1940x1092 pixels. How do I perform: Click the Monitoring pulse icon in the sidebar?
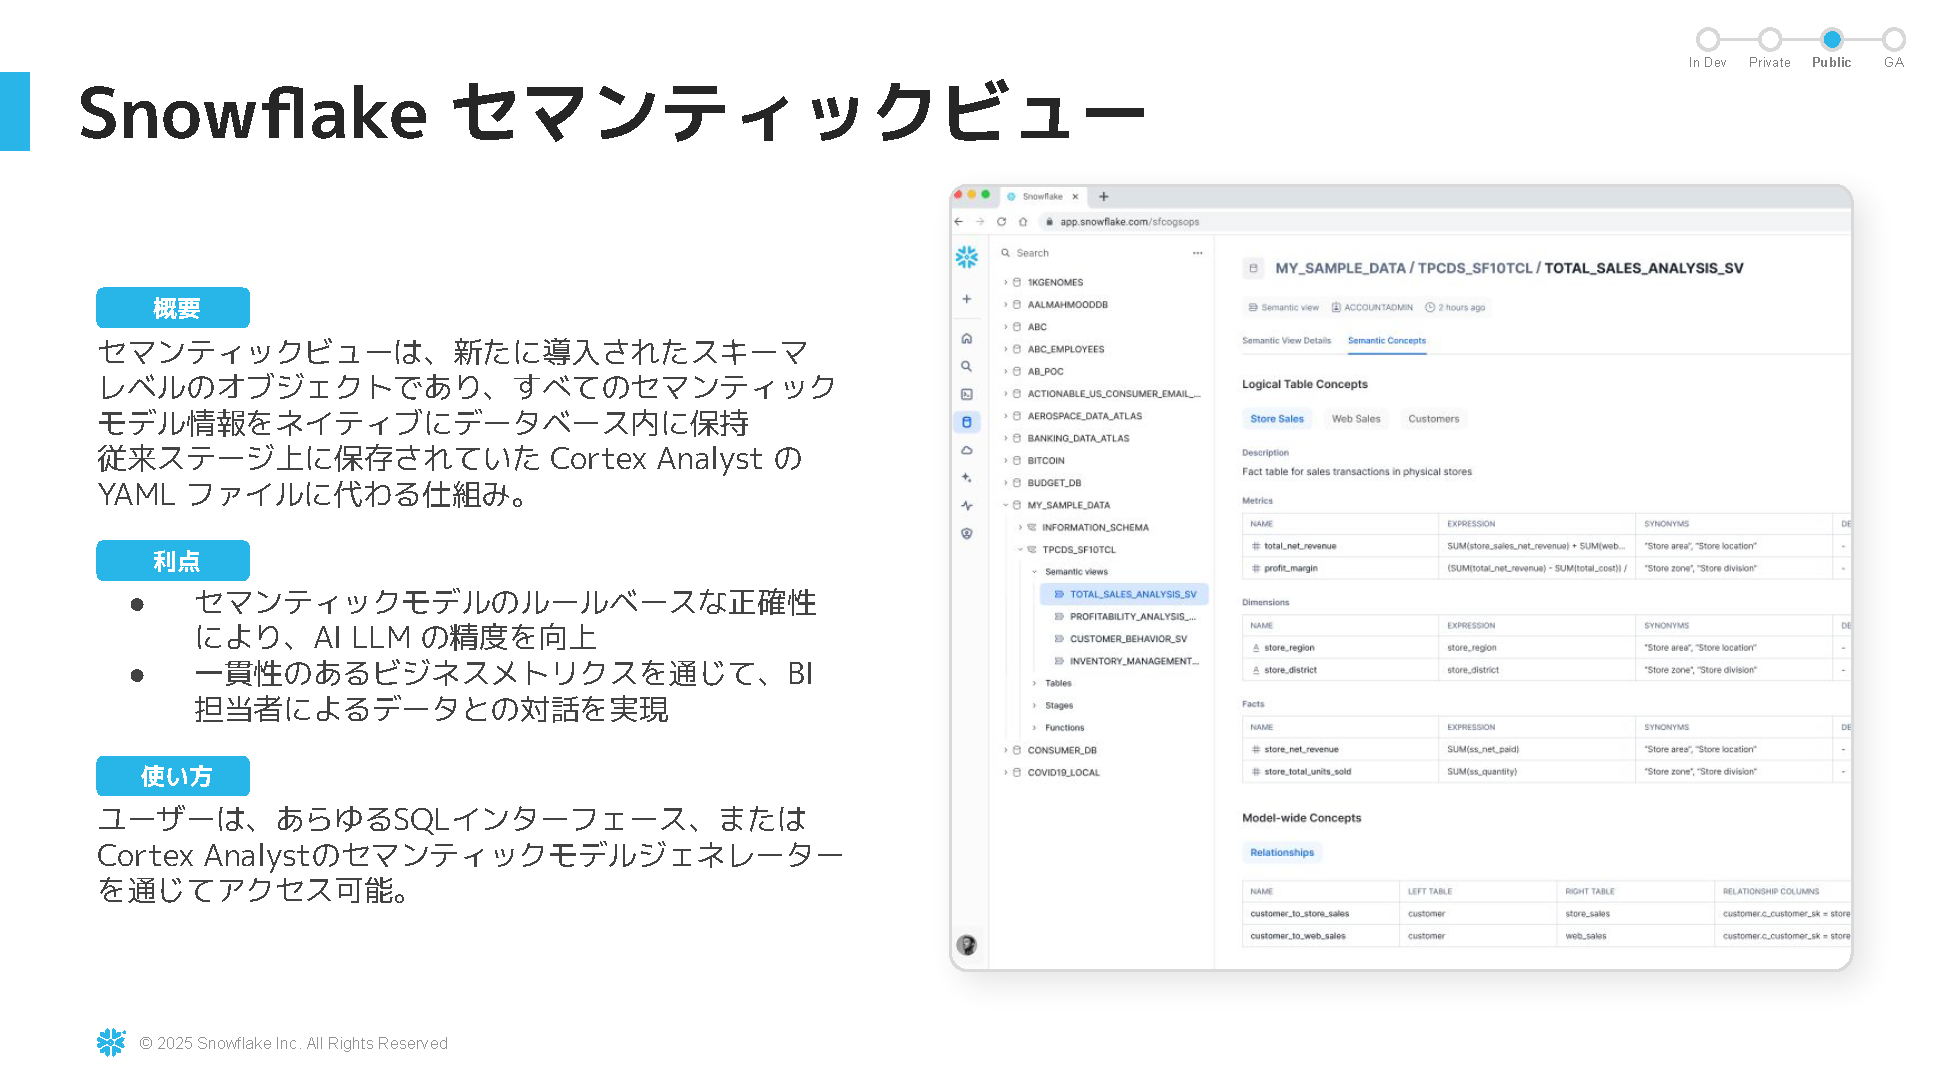coord(966,506)
